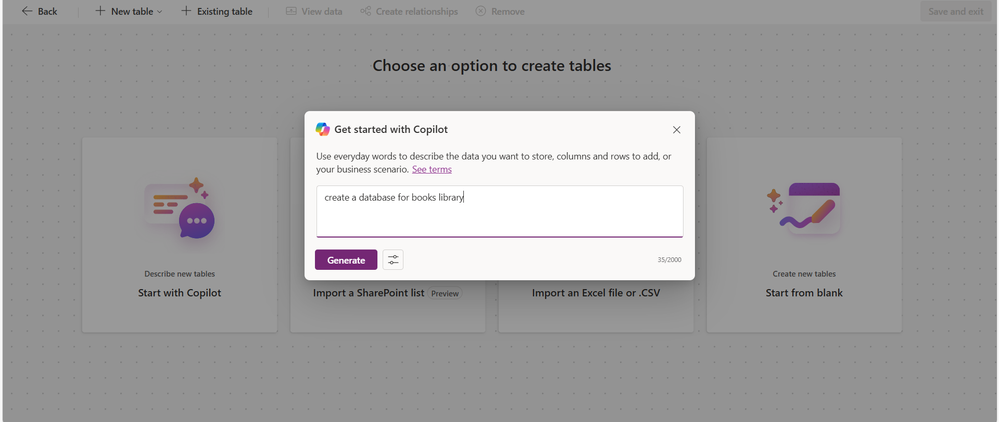Click the Copilot chat bubble illustration

(180, 208)
